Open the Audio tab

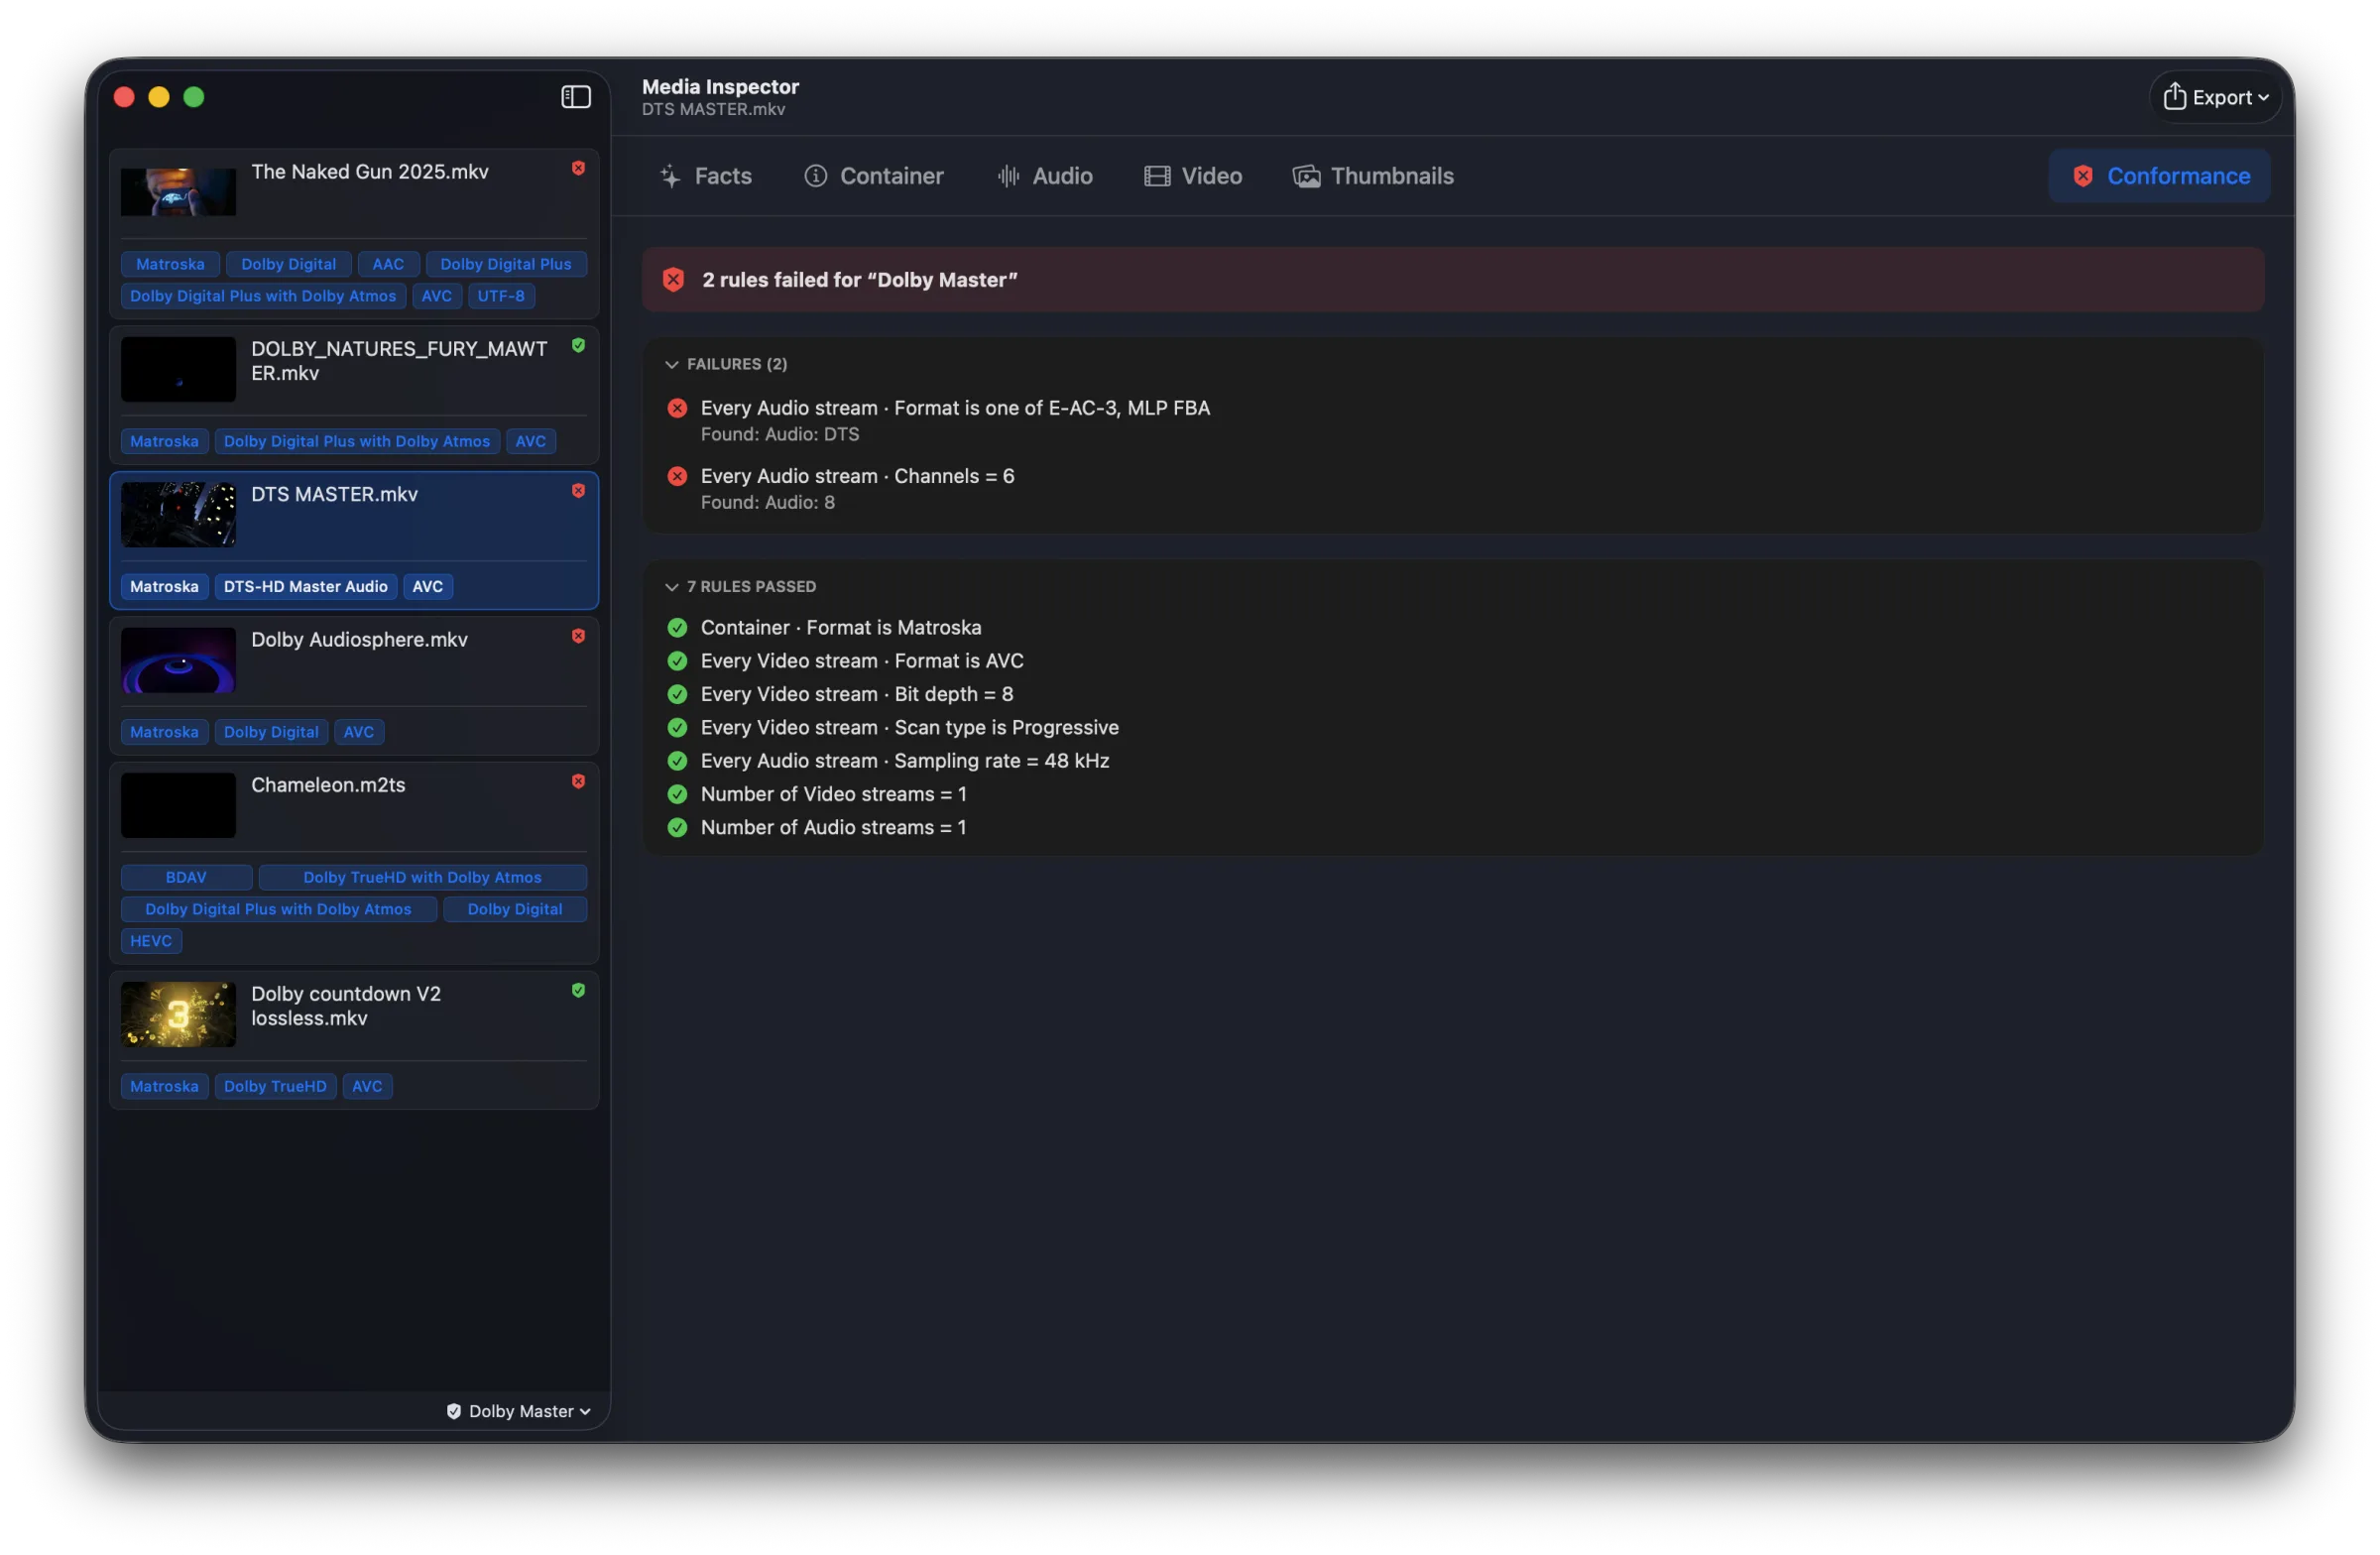pyautogui.click(x=1045, y=176)
